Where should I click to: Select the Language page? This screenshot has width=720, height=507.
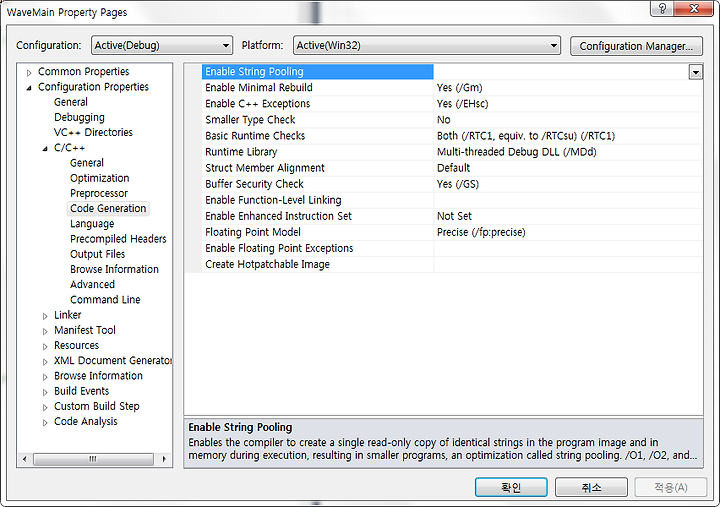point(92,223)
